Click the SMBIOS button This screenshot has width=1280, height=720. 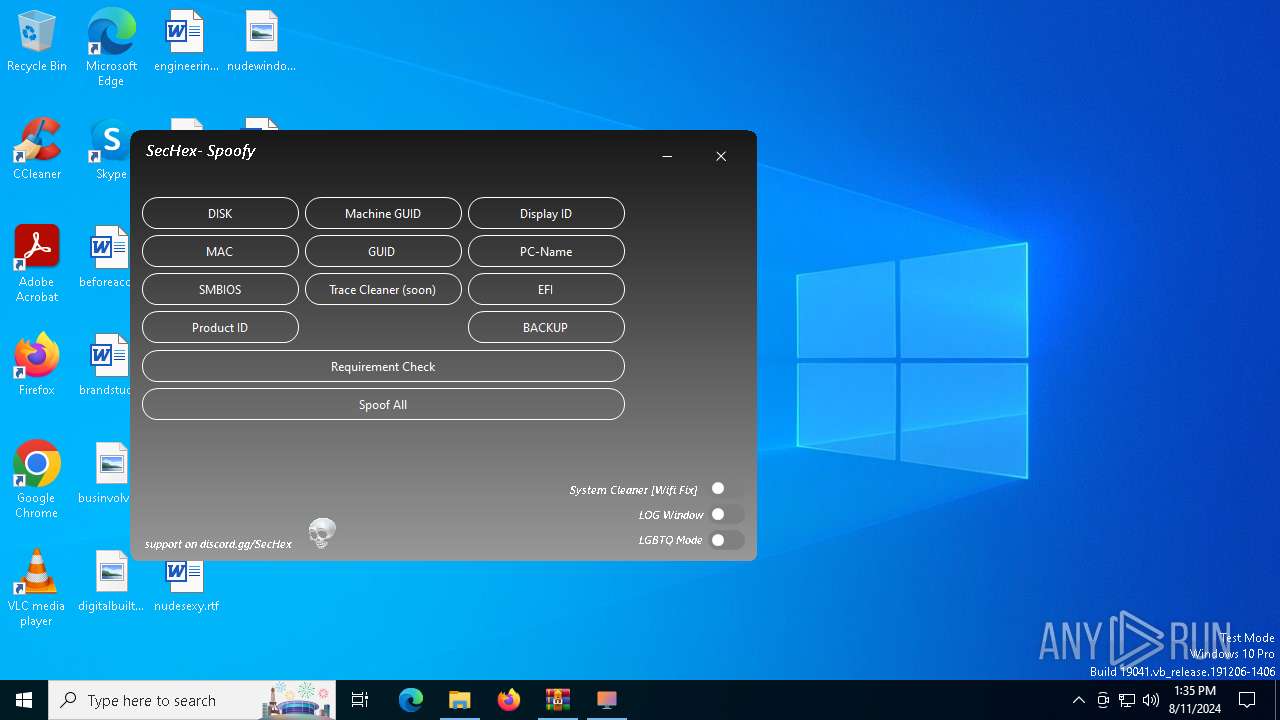[x=220, y=289]
